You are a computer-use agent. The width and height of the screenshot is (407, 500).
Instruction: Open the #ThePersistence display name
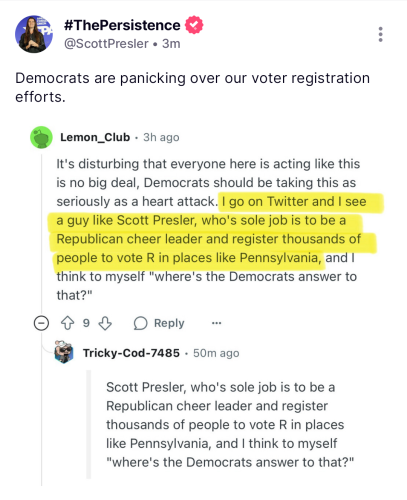[x=122, y=25]
